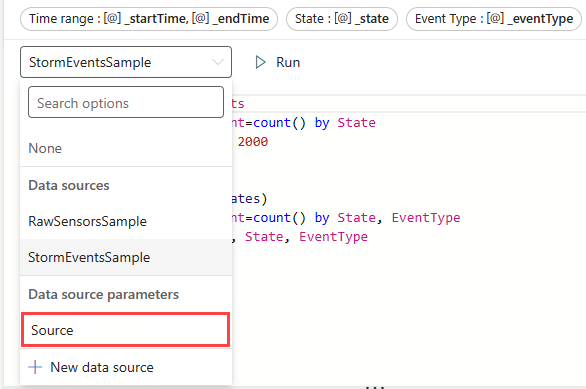Open the State parameter pill
The image size is (586, 389).
coord(342,19)
